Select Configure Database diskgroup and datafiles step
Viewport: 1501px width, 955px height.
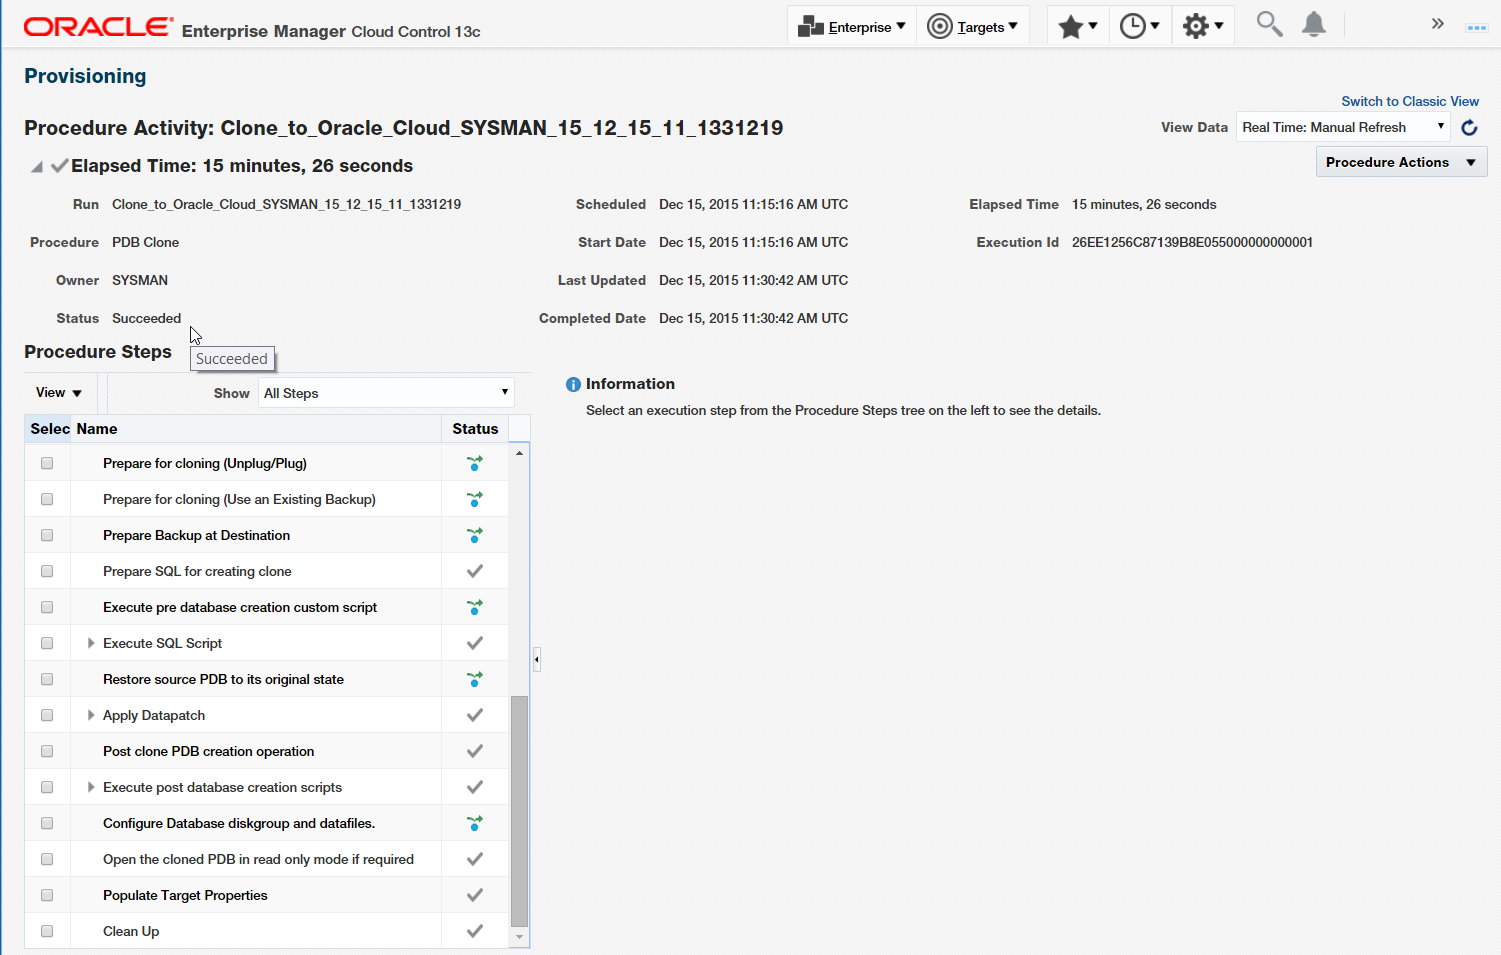coord(239,823)
